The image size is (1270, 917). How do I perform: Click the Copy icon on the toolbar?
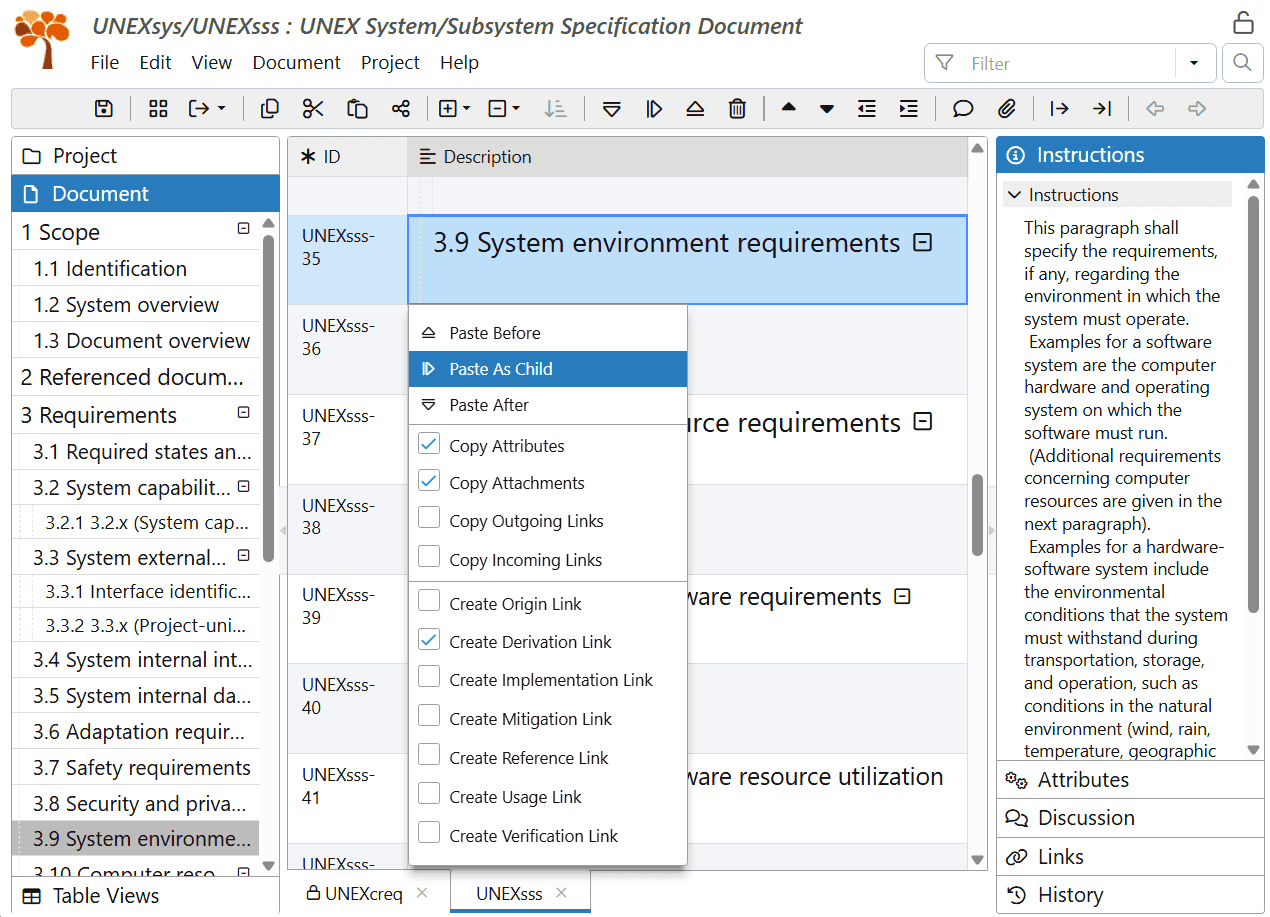[269, 108]
